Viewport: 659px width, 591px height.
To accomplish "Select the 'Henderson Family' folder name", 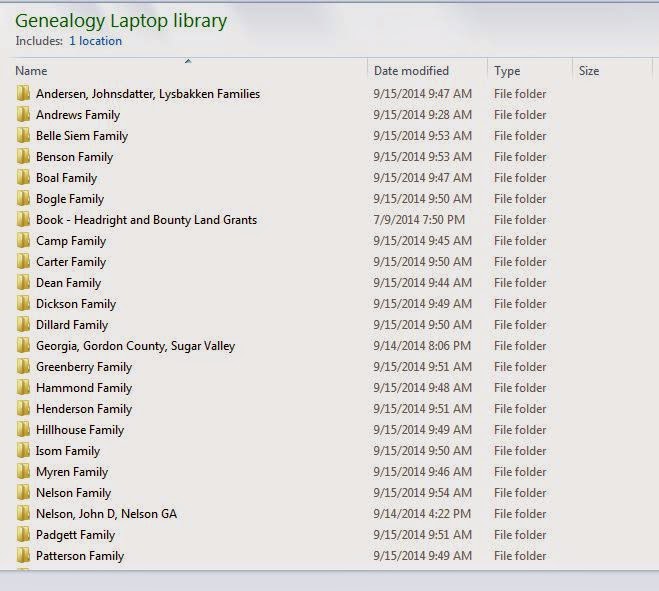I will tap(84, 409).
